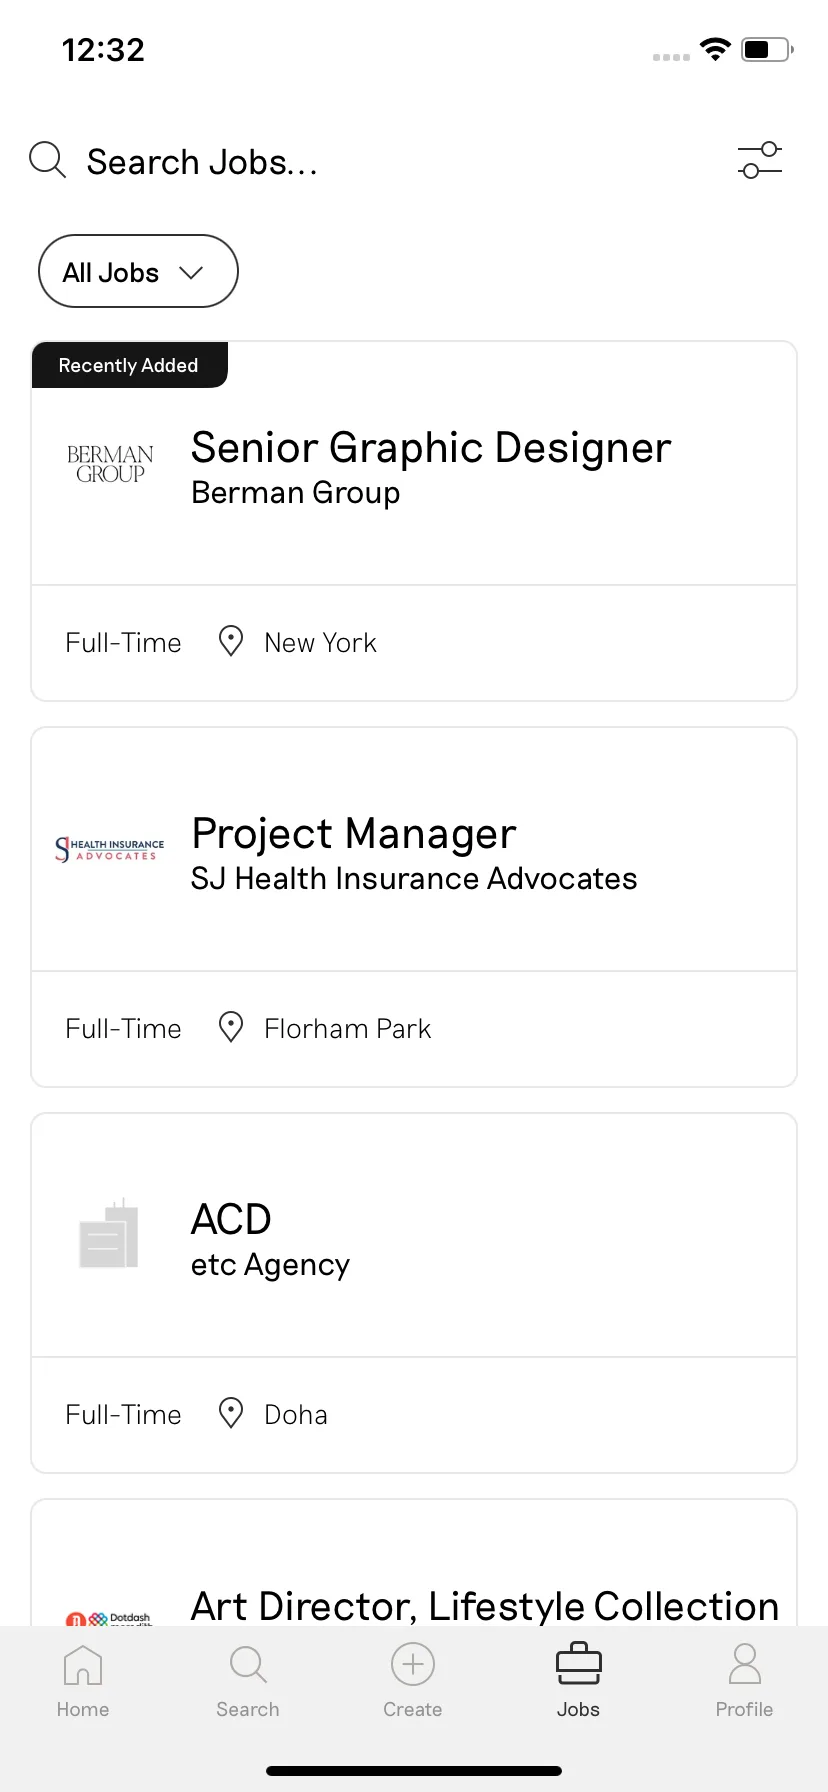This screenshot has width=828, height=1792.
Task: Go to the Home tab
Action: [83, 1681]
